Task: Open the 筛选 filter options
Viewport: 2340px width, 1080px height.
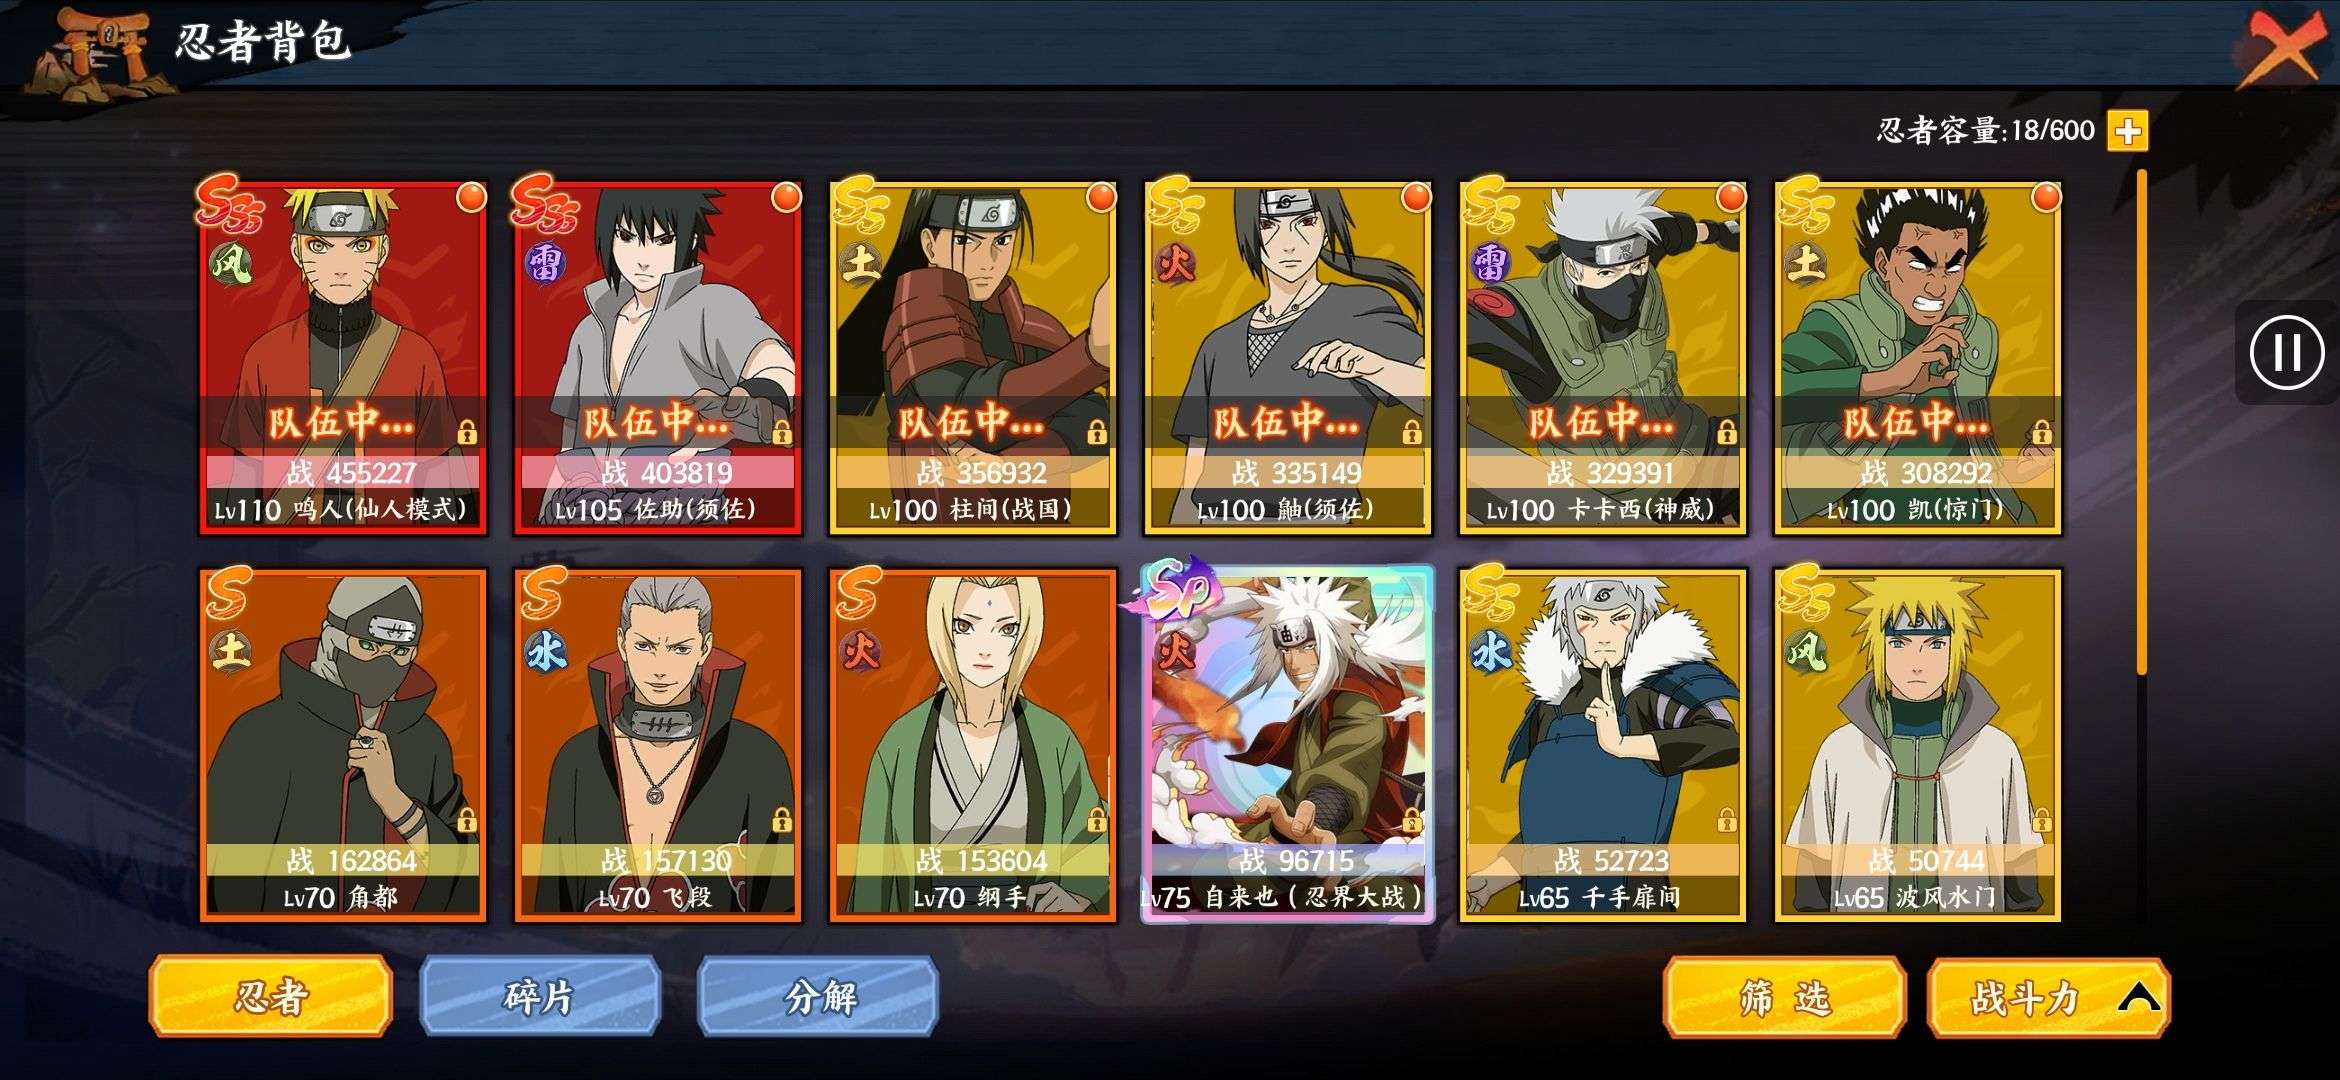Action: point(1784,997)
